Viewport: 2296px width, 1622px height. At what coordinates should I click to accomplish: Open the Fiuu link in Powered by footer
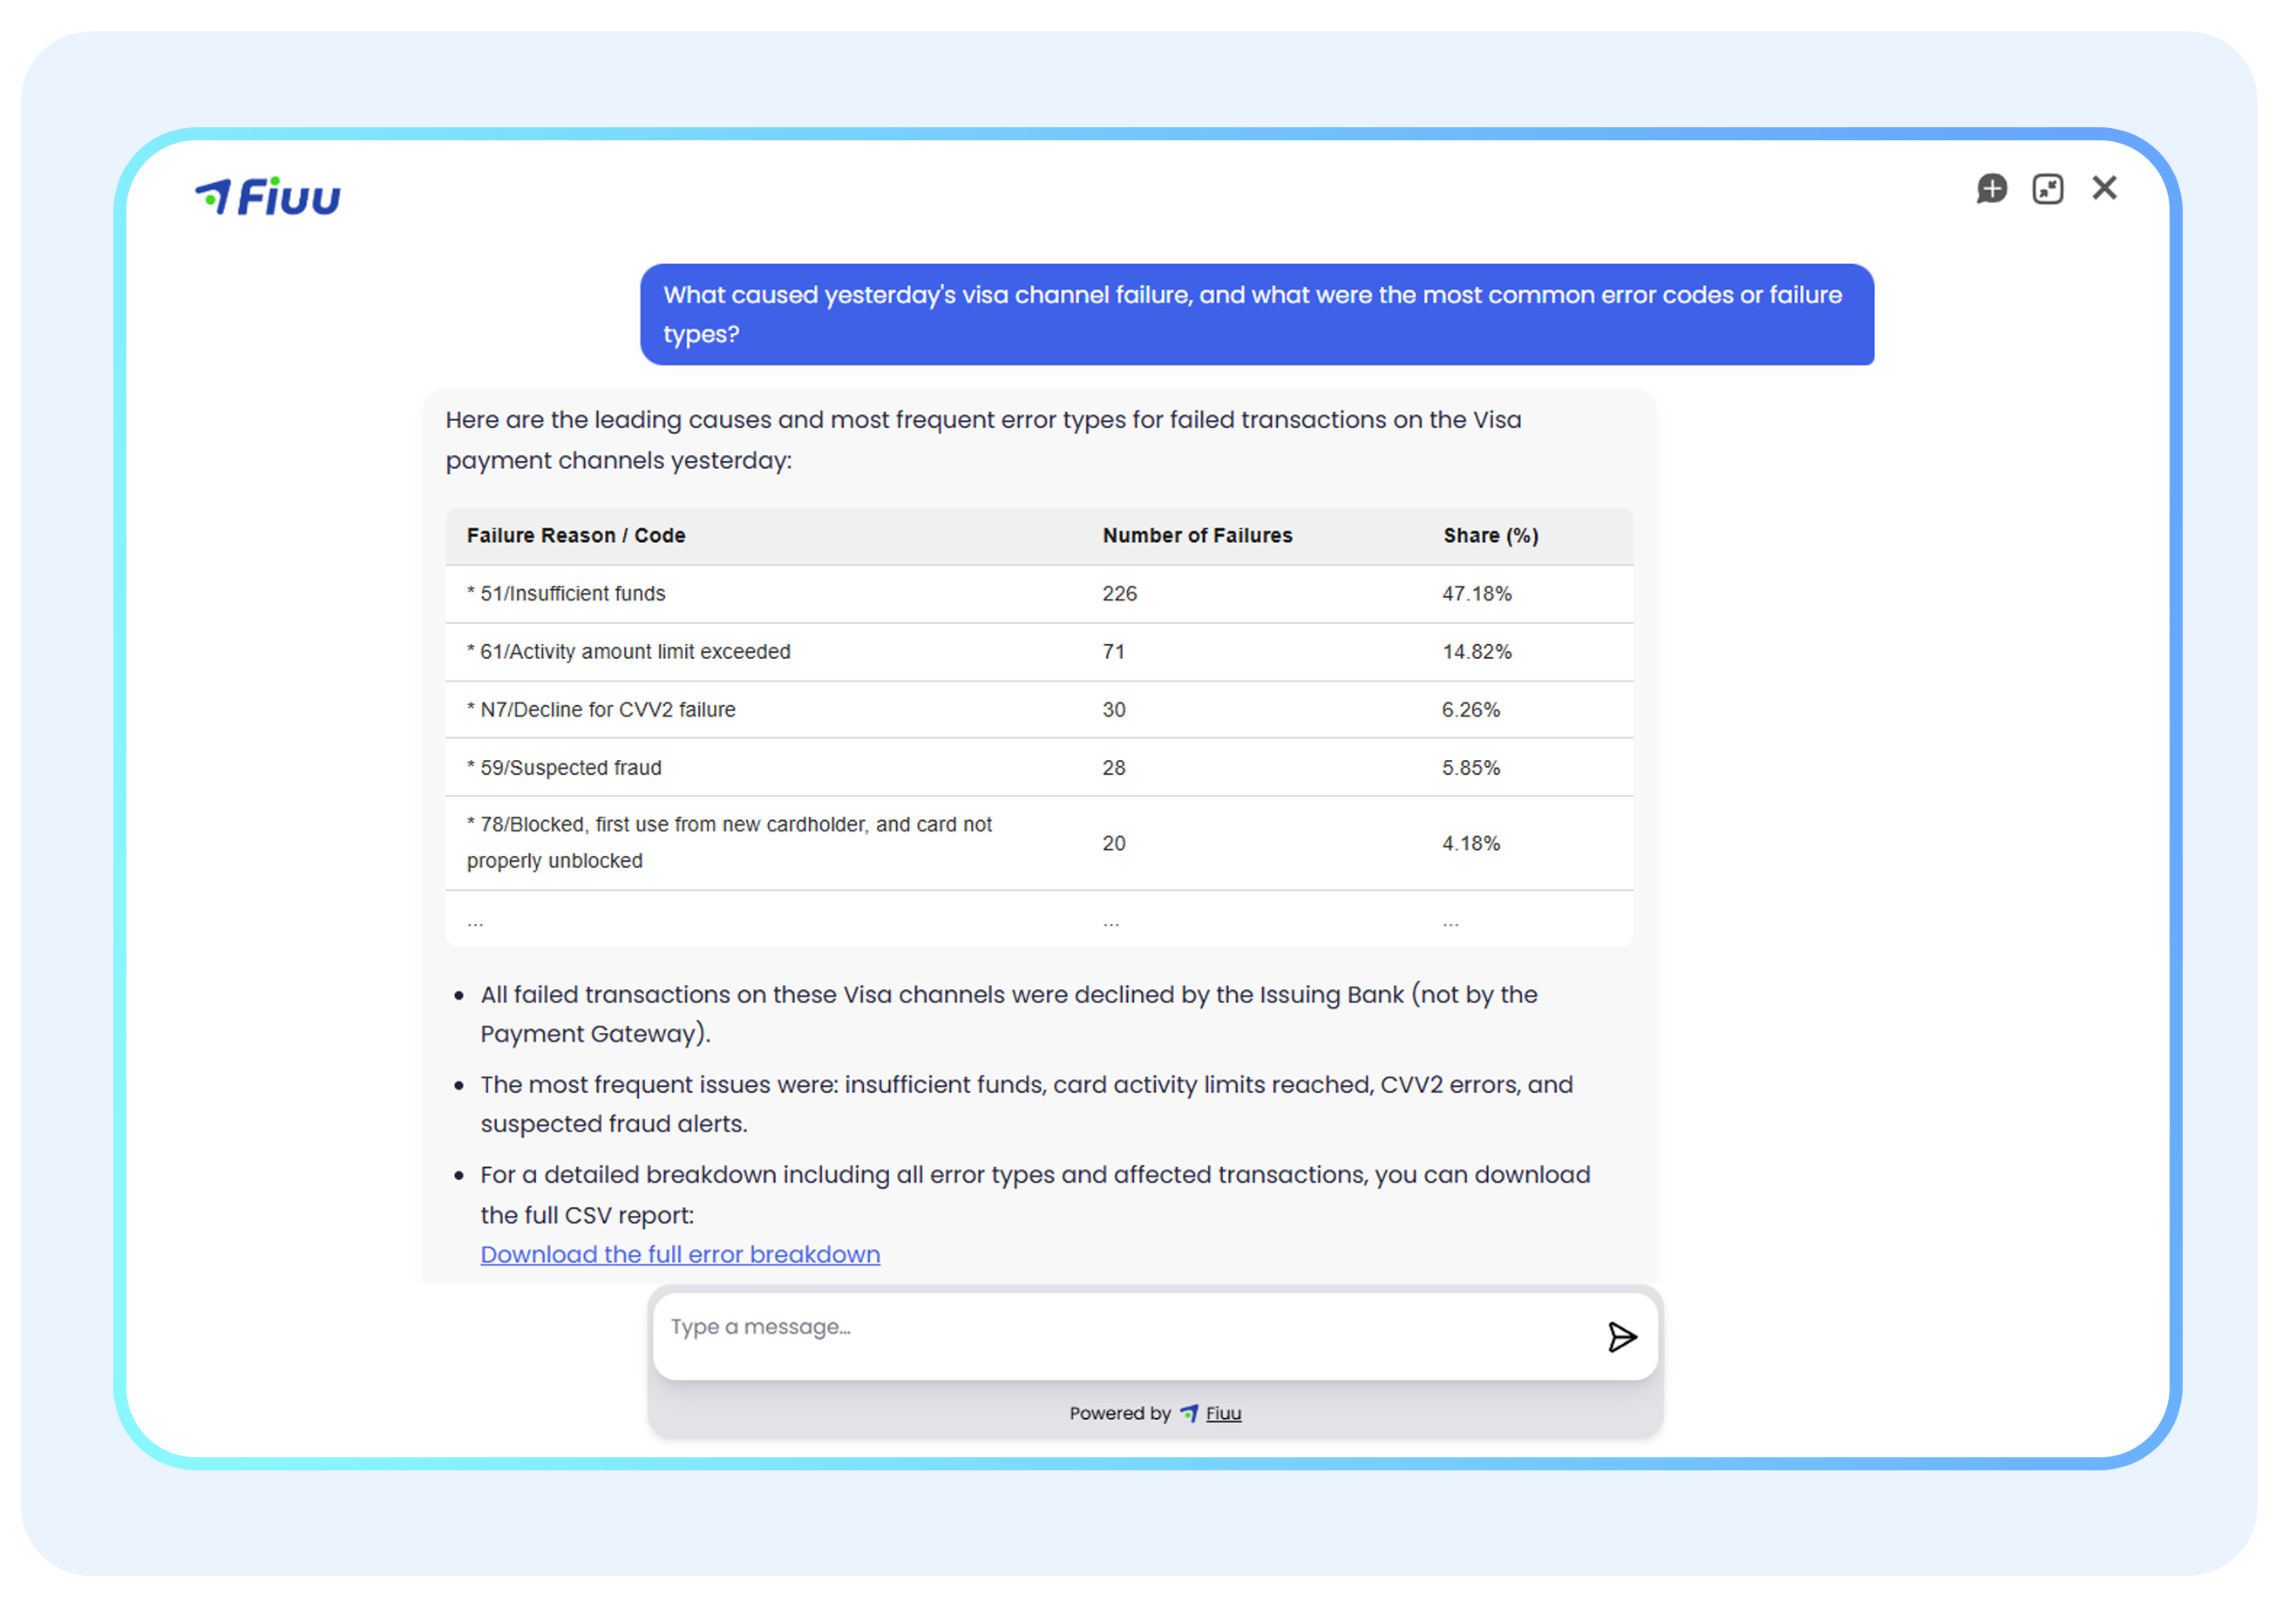tap(1223, 1413)
